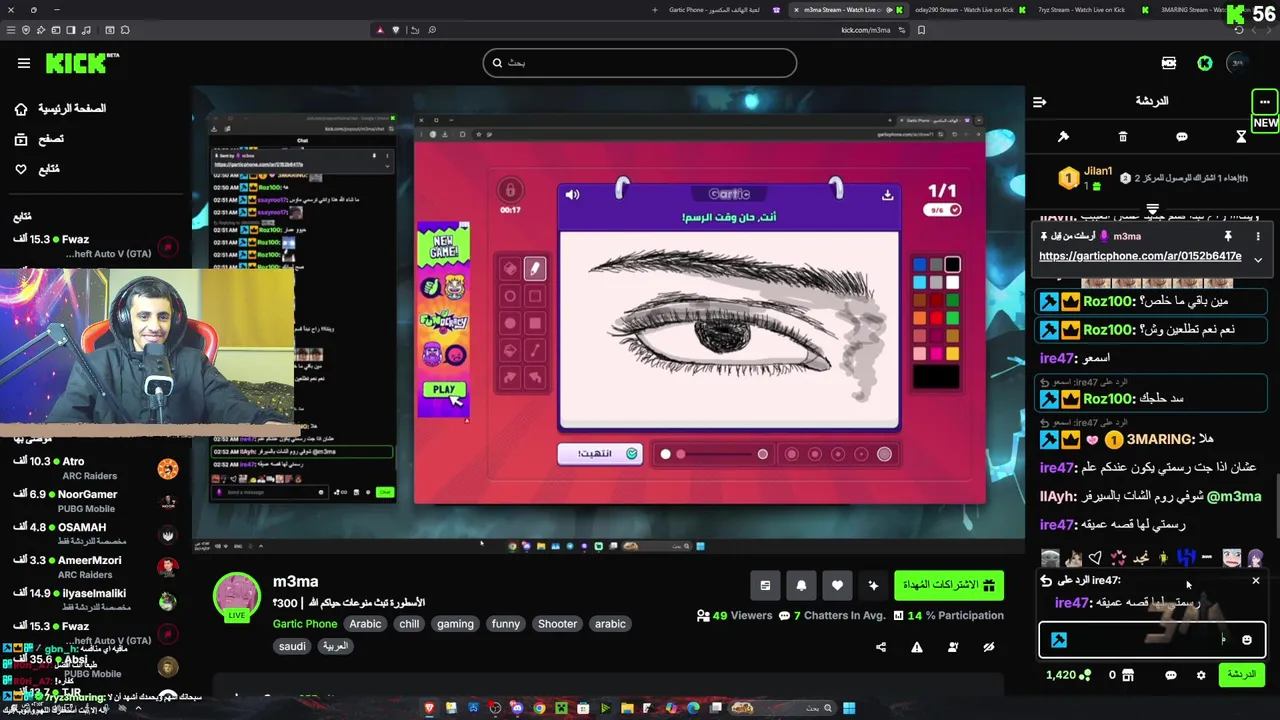Select the middle brush size dot
The height and width of the screenshot is (720, 1280).
(838, 454)
